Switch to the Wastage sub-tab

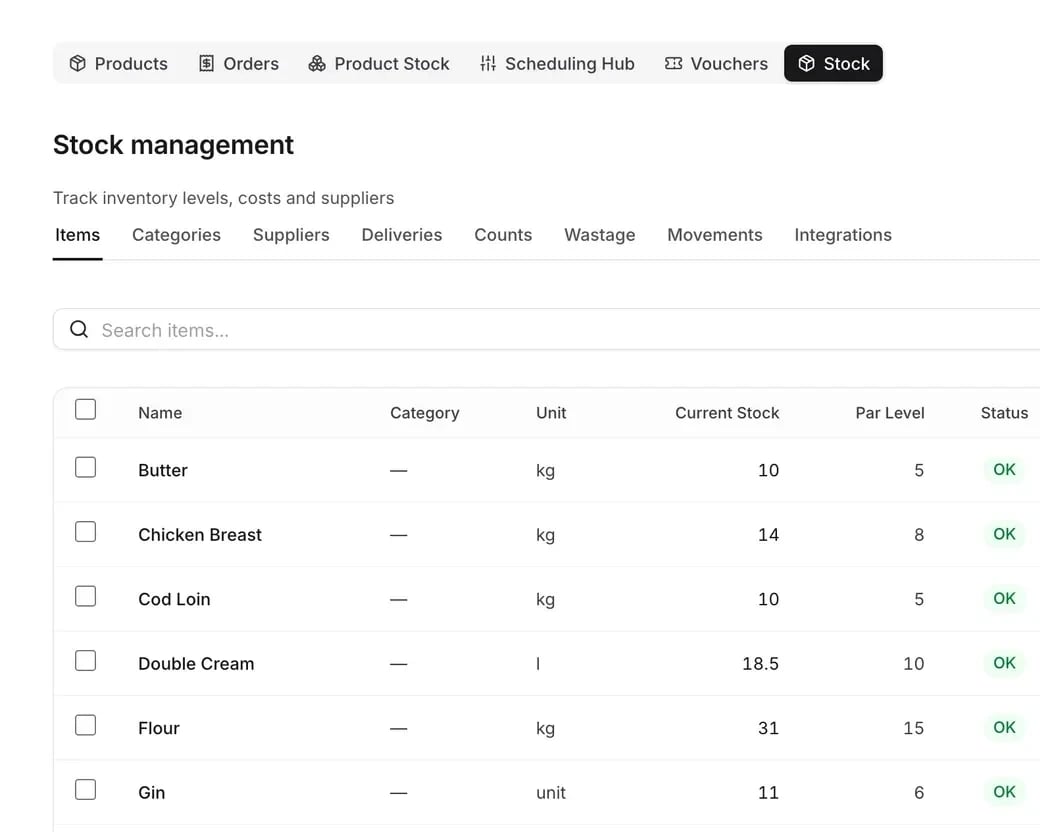pos(600,235)
